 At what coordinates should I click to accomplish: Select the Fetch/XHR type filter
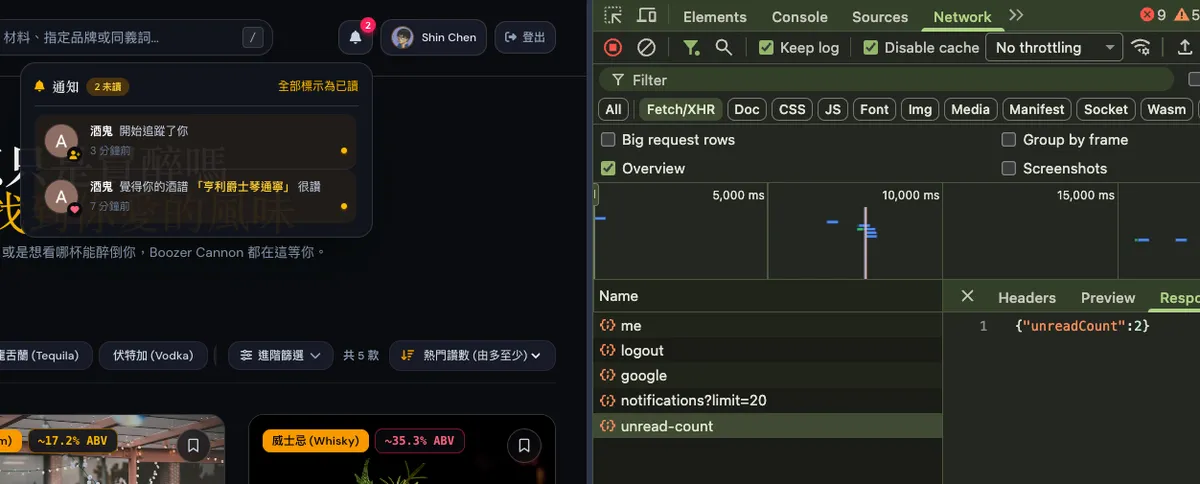[x=679, y=109]
